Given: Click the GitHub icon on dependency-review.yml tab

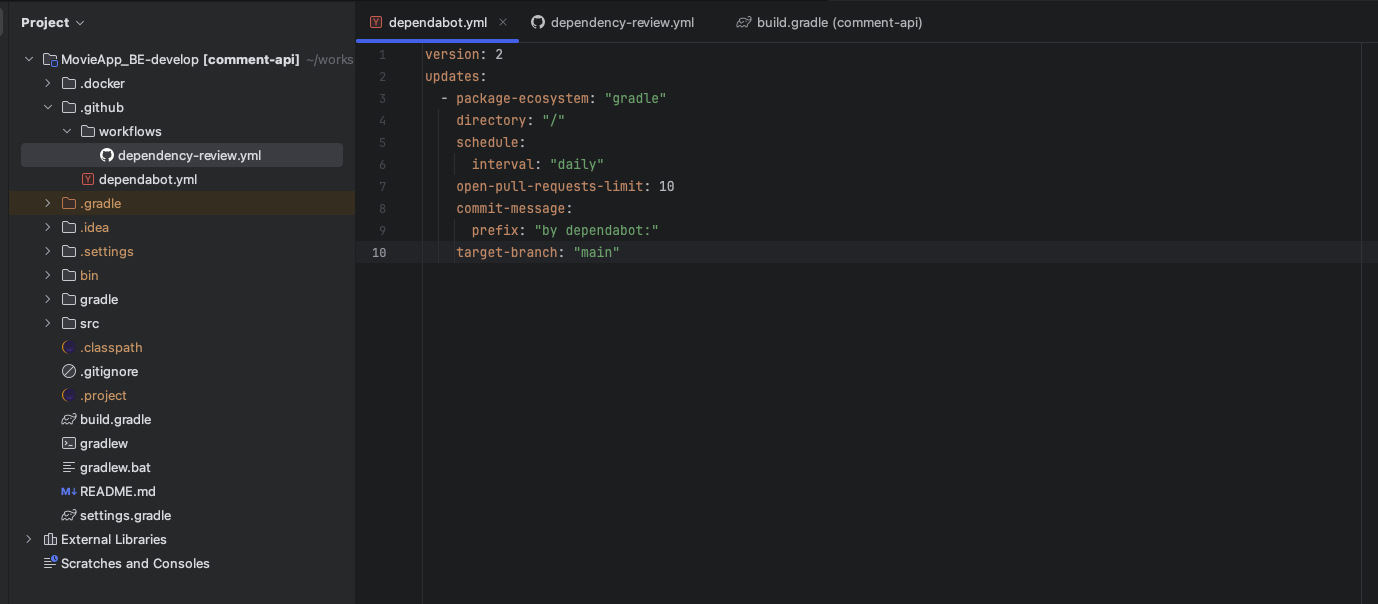Looking at the screenshot, I should [x=537, y=21].
